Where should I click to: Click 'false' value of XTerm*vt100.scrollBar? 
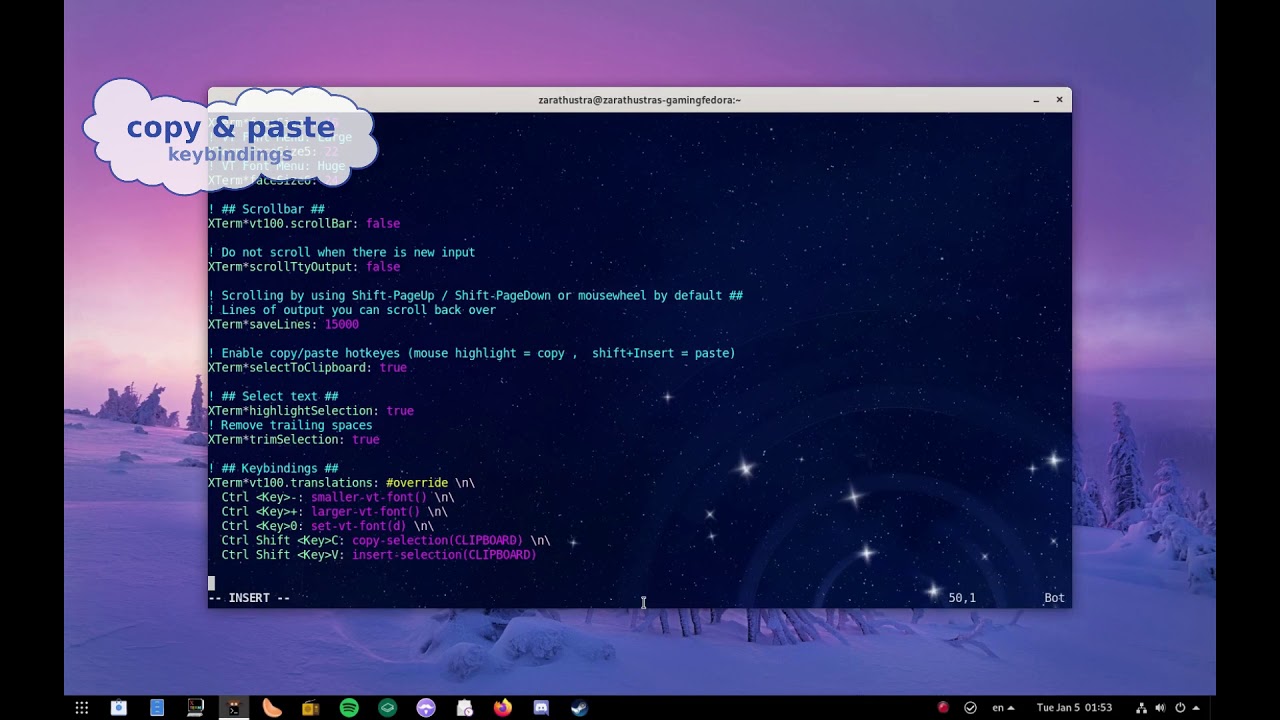383,224
